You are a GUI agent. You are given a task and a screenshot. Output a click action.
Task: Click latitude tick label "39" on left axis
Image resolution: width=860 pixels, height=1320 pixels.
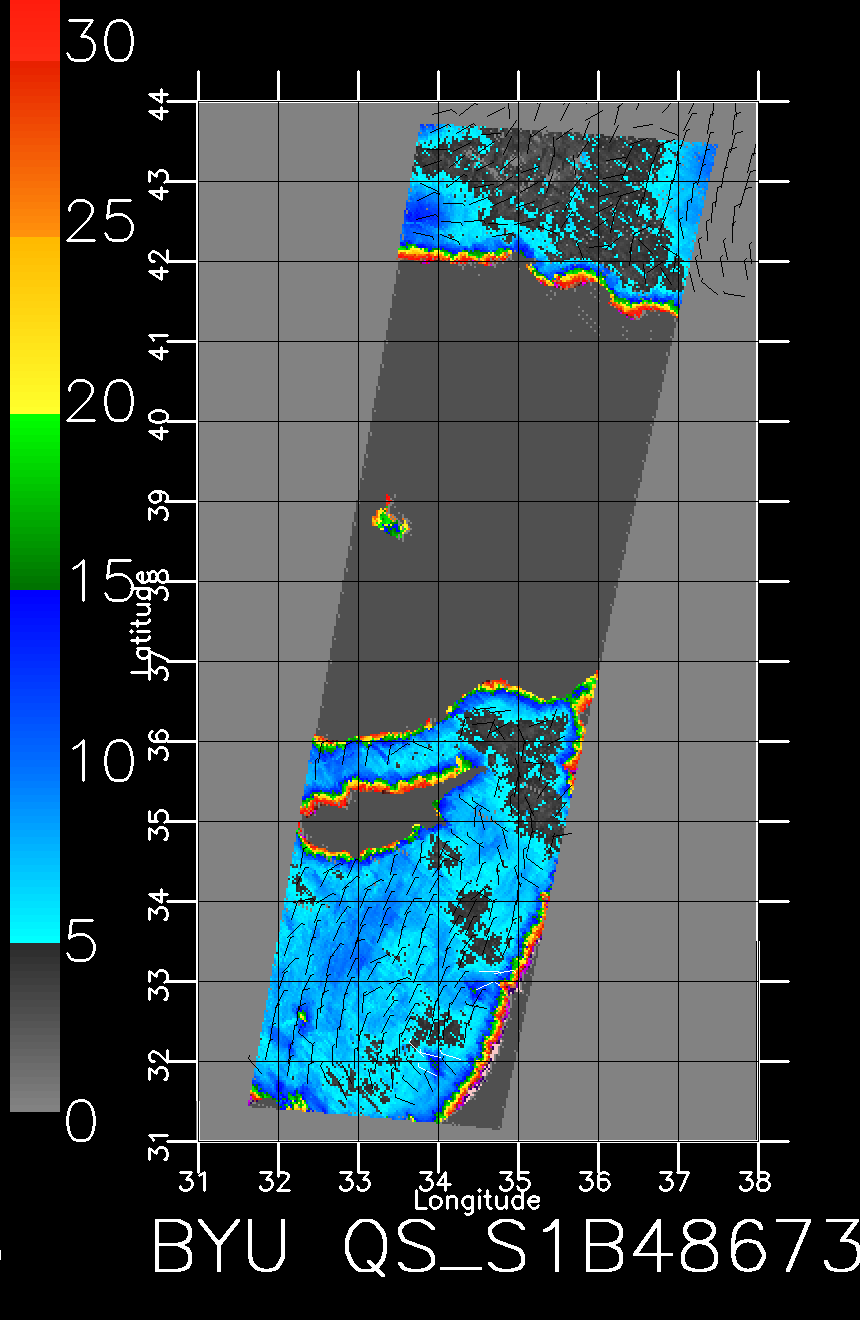click(158, 503)
